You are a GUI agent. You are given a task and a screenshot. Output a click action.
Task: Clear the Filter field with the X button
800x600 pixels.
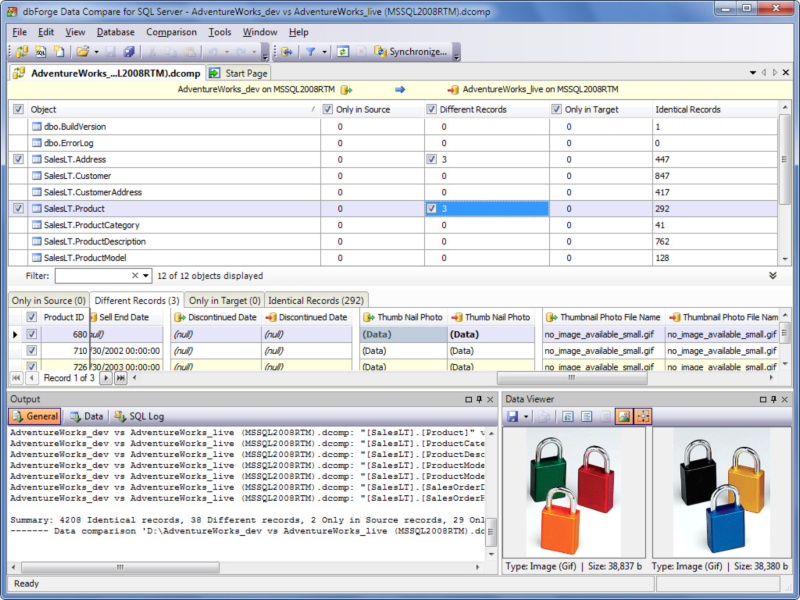point(135,276)
